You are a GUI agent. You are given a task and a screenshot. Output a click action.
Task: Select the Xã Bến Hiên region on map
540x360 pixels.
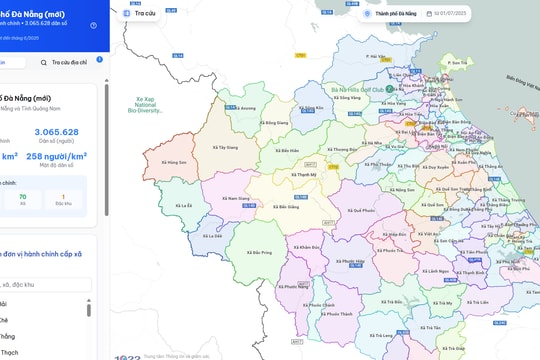tap(287, 151)
